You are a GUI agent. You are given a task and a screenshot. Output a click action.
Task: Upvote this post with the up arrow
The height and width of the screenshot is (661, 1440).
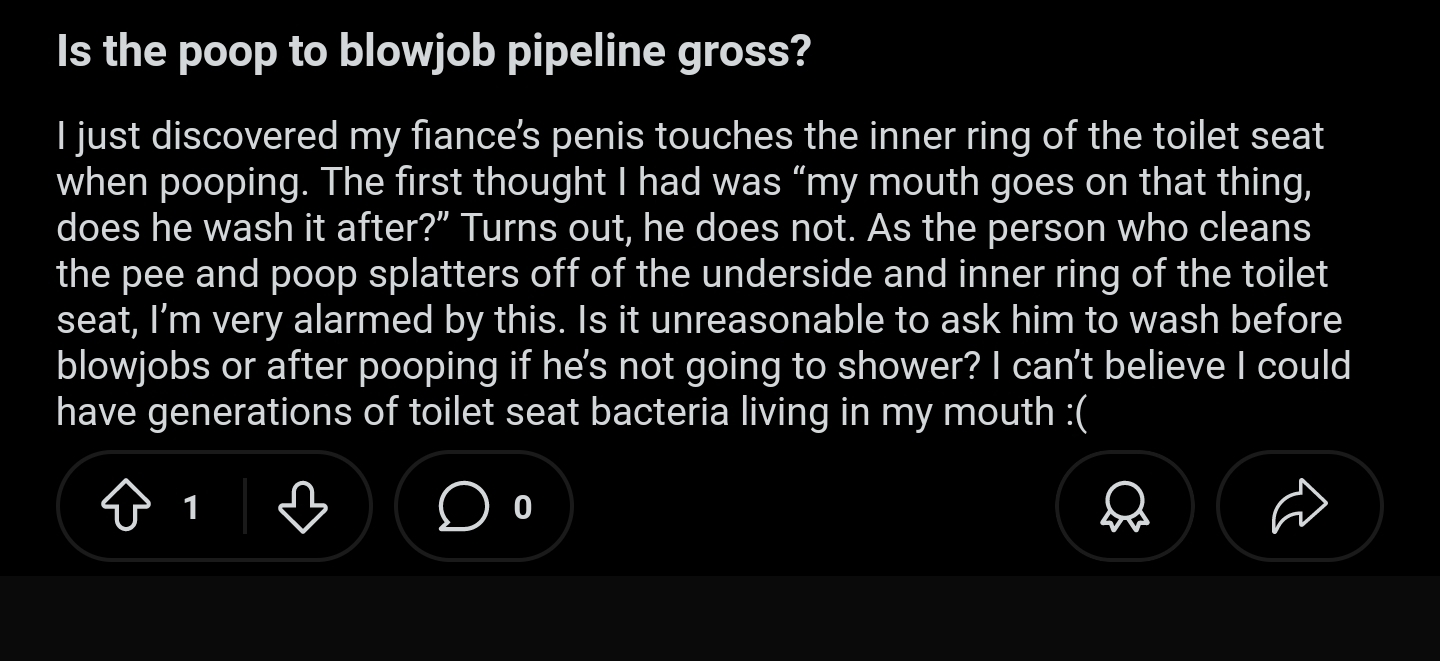(x=125, y=507)
